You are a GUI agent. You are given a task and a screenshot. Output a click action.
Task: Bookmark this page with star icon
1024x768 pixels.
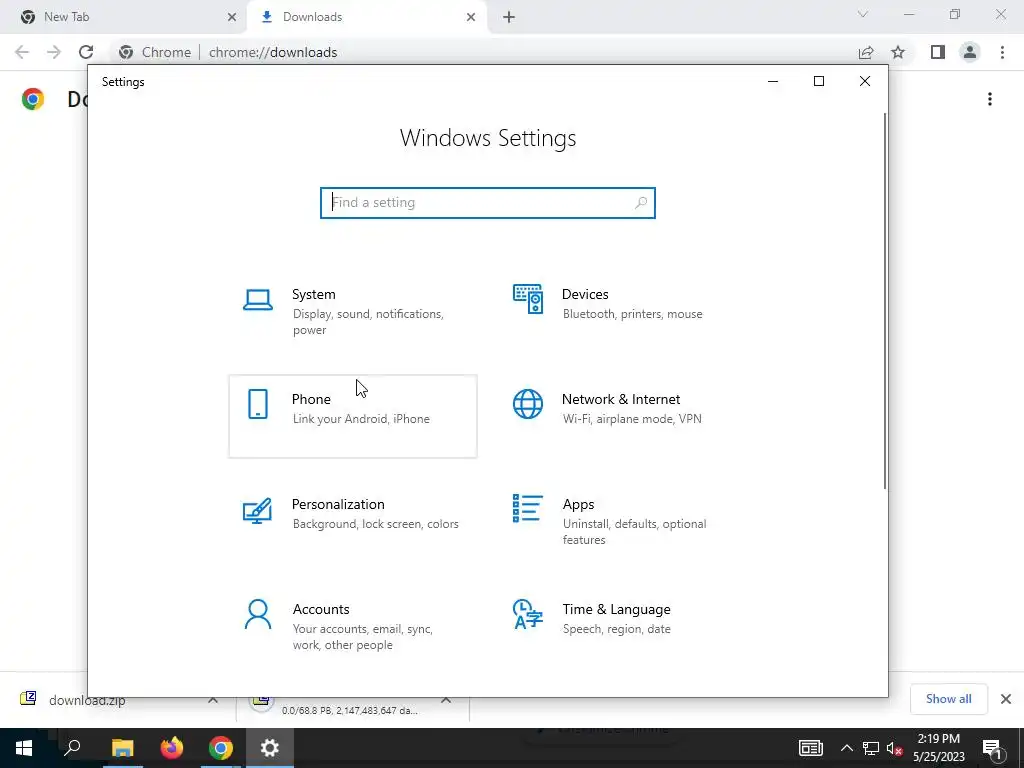click(x=899, y=52)
